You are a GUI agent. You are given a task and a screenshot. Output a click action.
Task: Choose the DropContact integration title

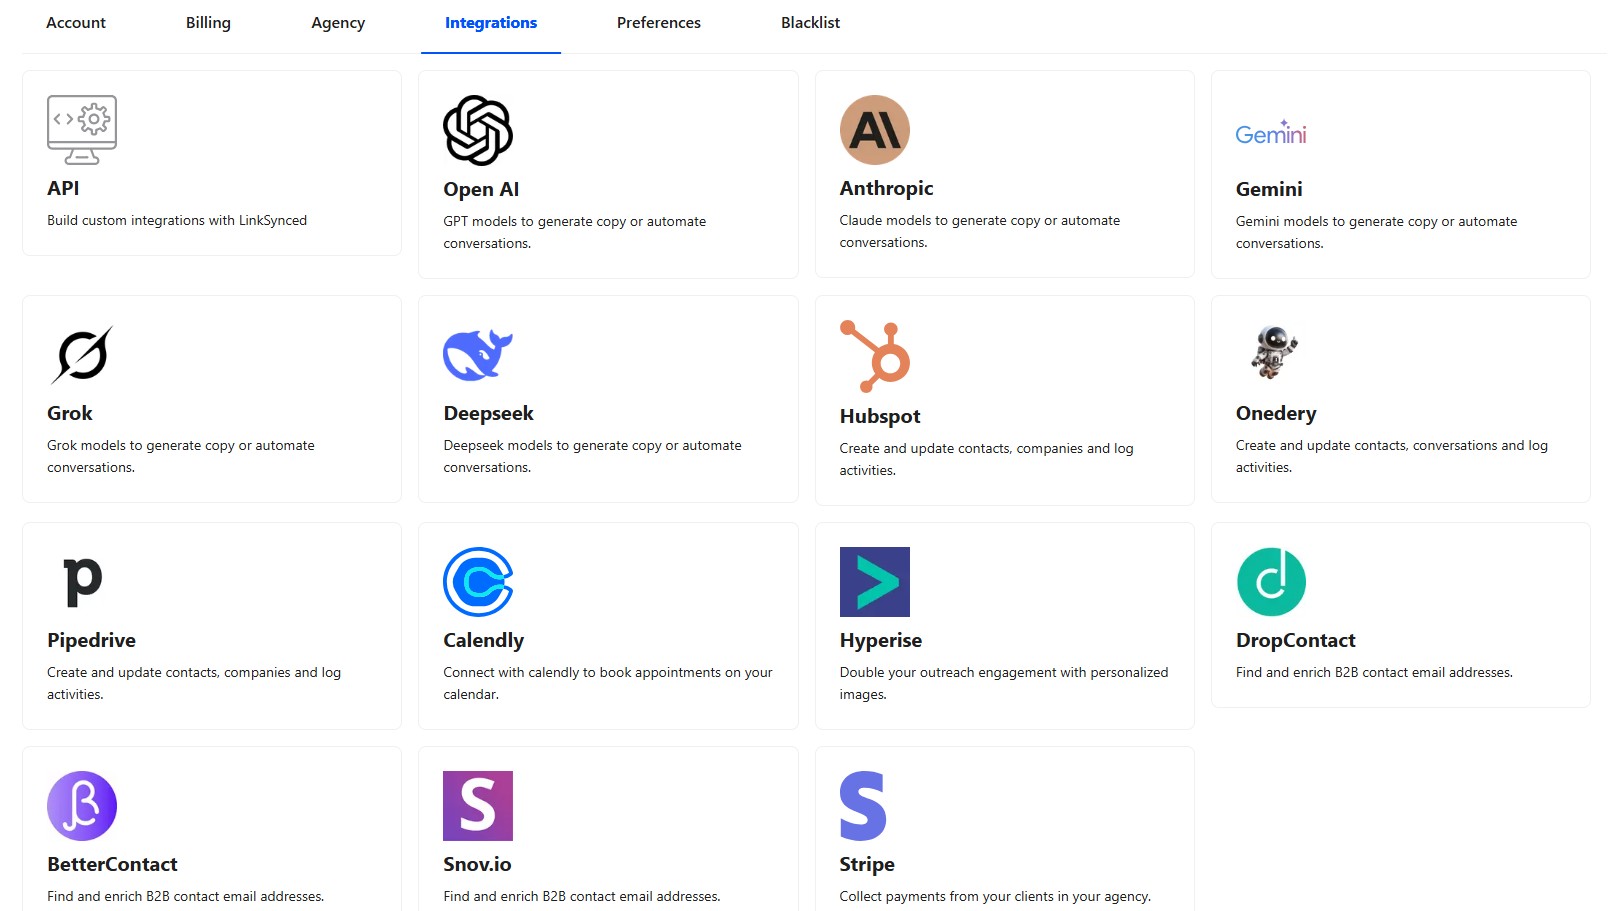(1296, 641)
